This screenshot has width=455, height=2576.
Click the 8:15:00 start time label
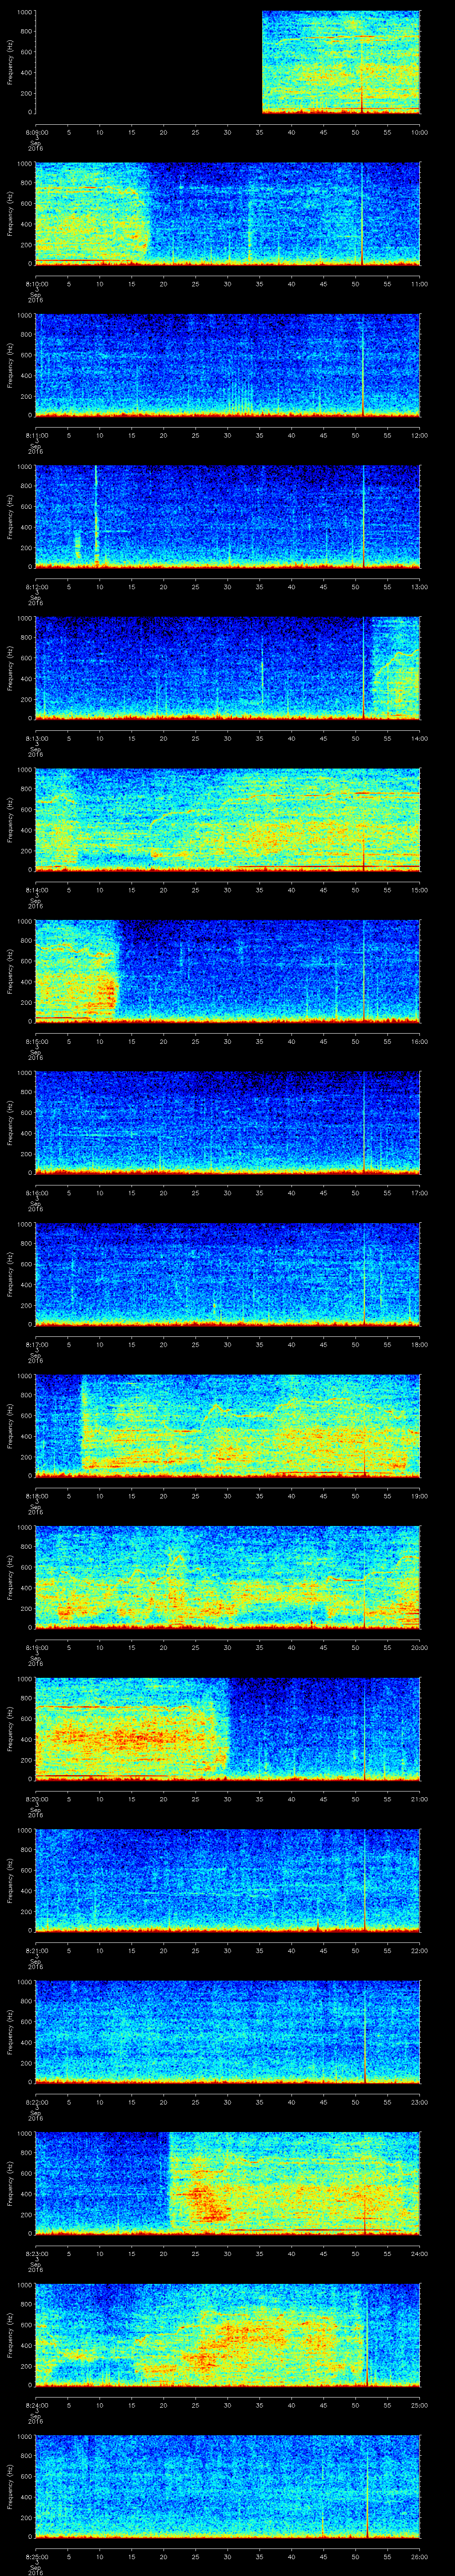36,1041
